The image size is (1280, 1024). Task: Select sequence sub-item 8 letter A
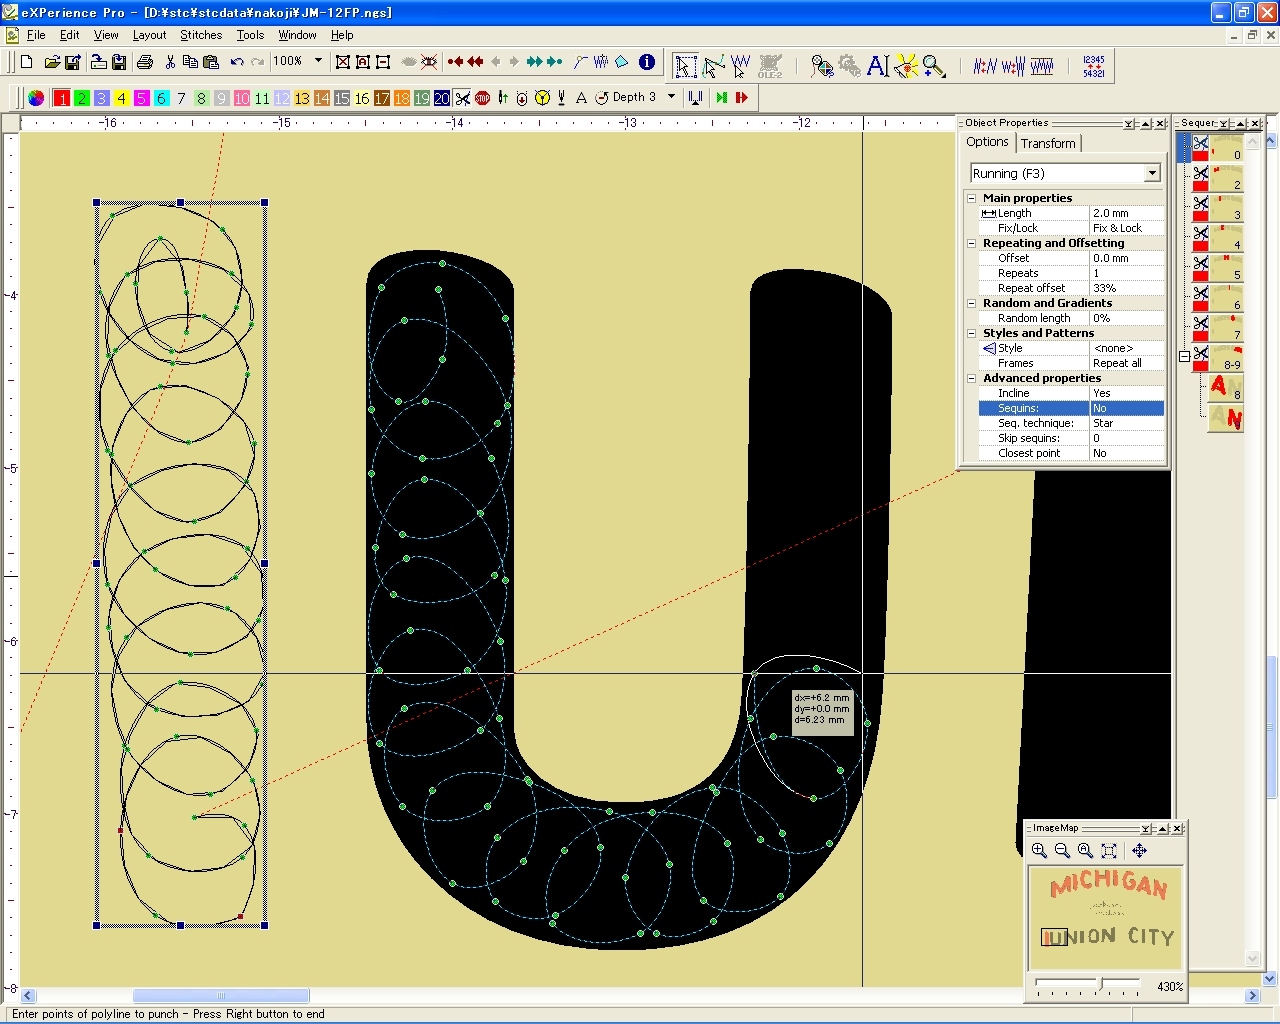(x=1225, y=387)
